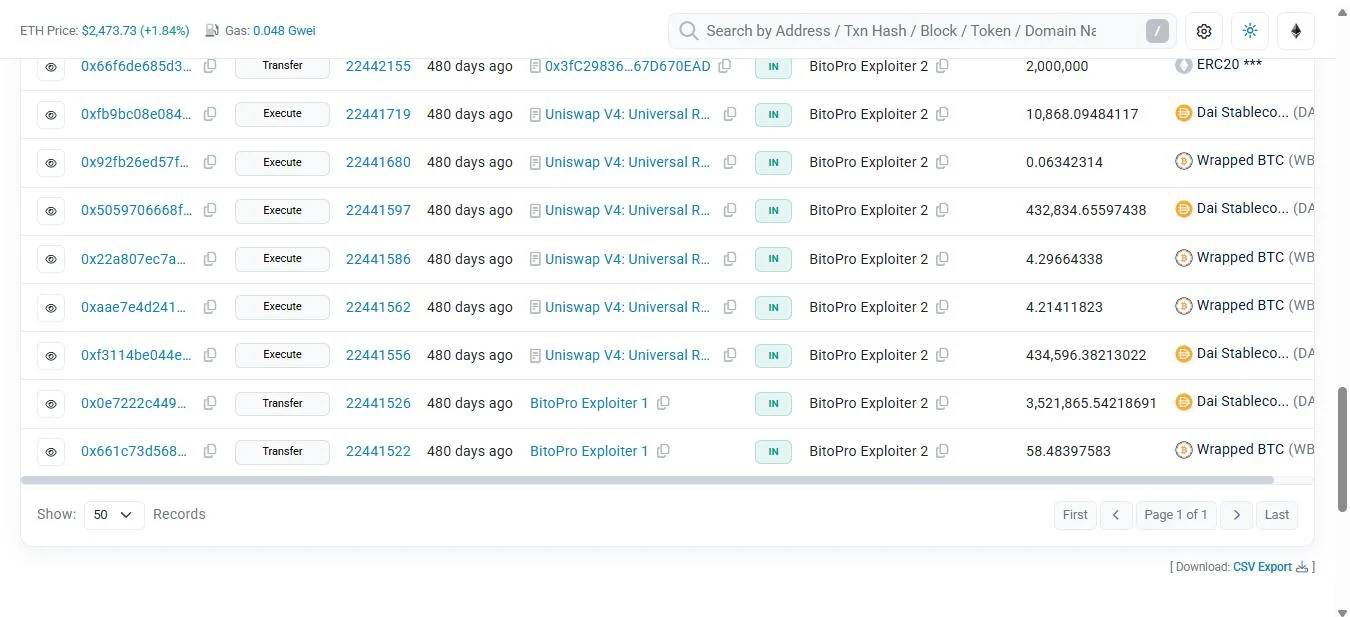The image size is (1350, 617).
Task: Click the vertical page scrollbar thumb
Action: tap(1342, 449)
